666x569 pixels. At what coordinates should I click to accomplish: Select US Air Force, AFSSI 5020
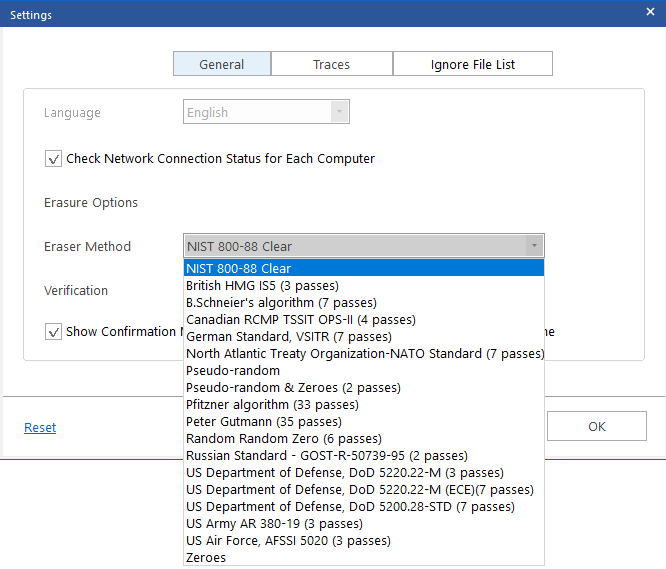pyautogui.click(x=364, y=540)
